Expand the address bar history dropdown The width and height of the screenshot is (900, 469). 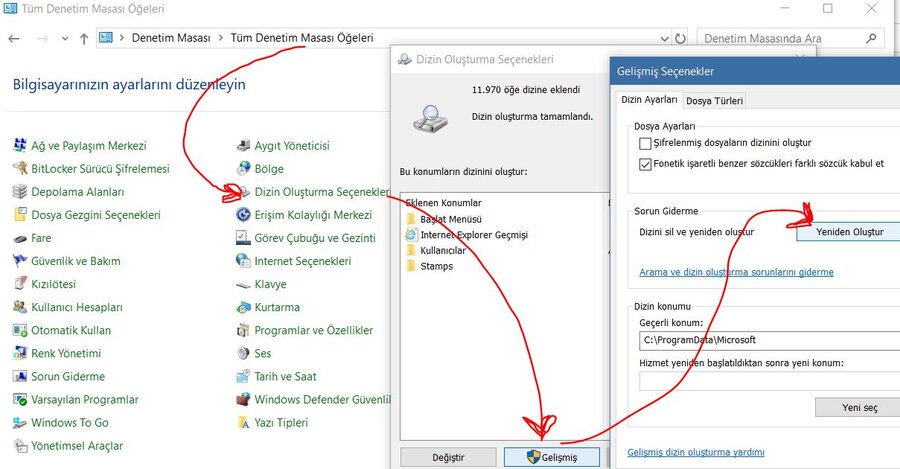point(665,38)
